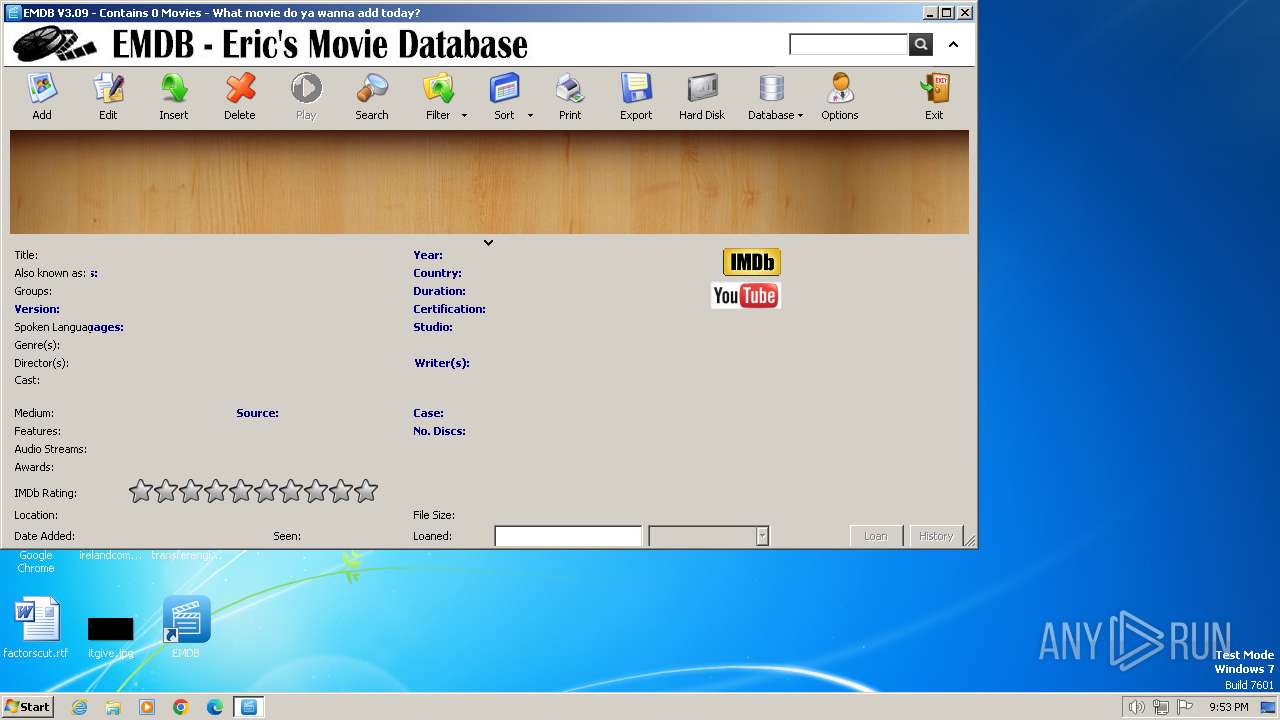
Task: Click the taskbar clock showing 9:53 PM
Action: (1229, 707)
